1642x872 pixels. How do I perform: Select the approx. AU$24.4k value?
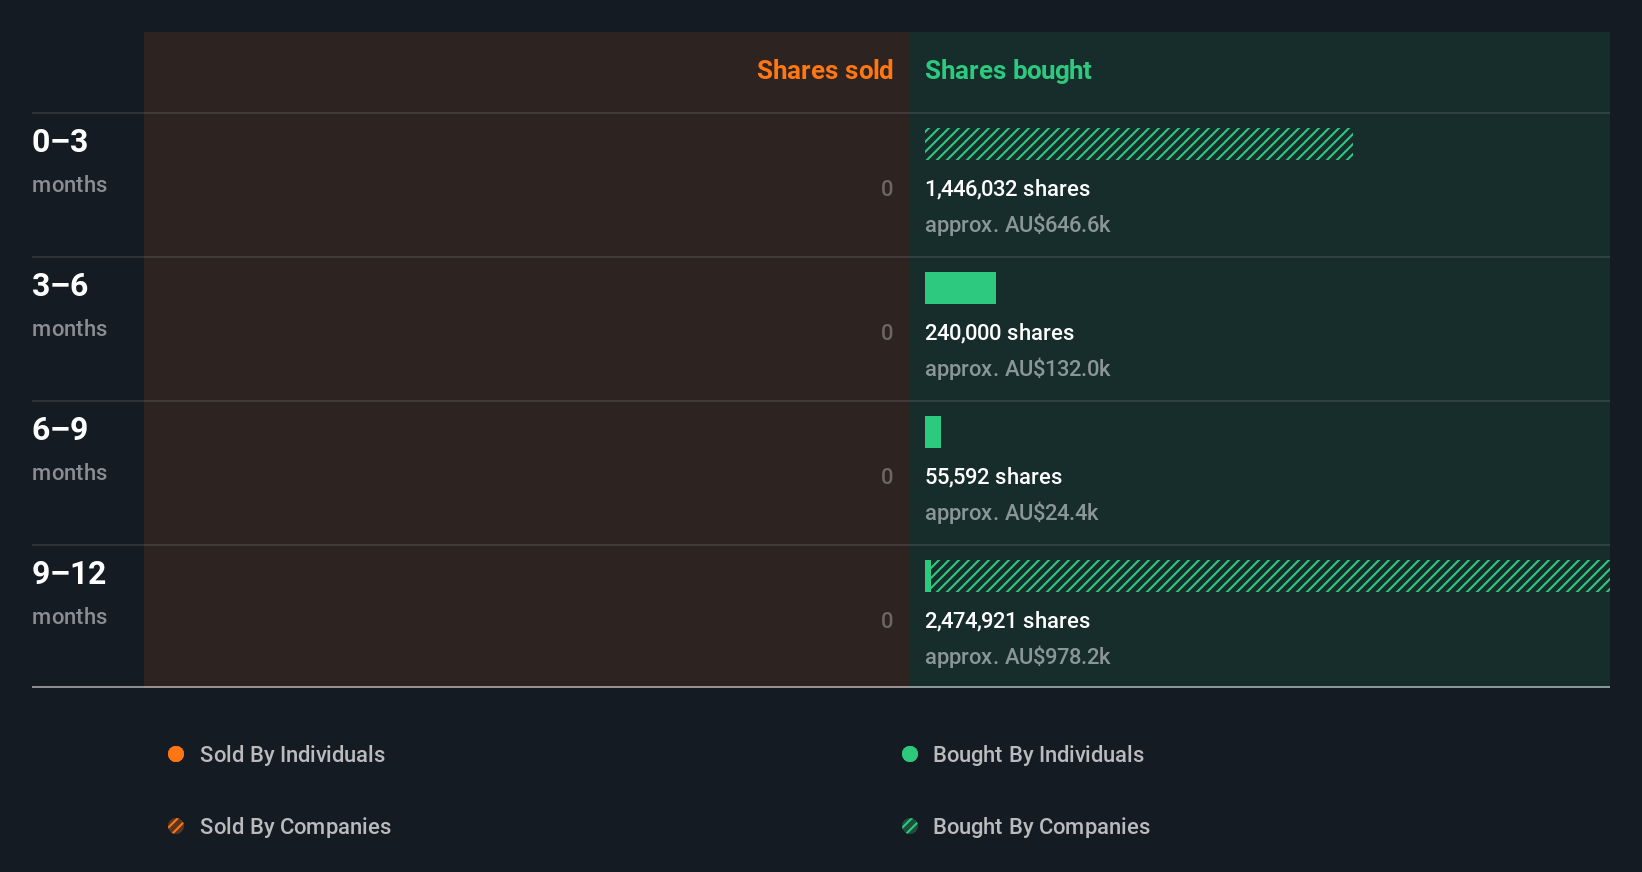(1011, 513)
